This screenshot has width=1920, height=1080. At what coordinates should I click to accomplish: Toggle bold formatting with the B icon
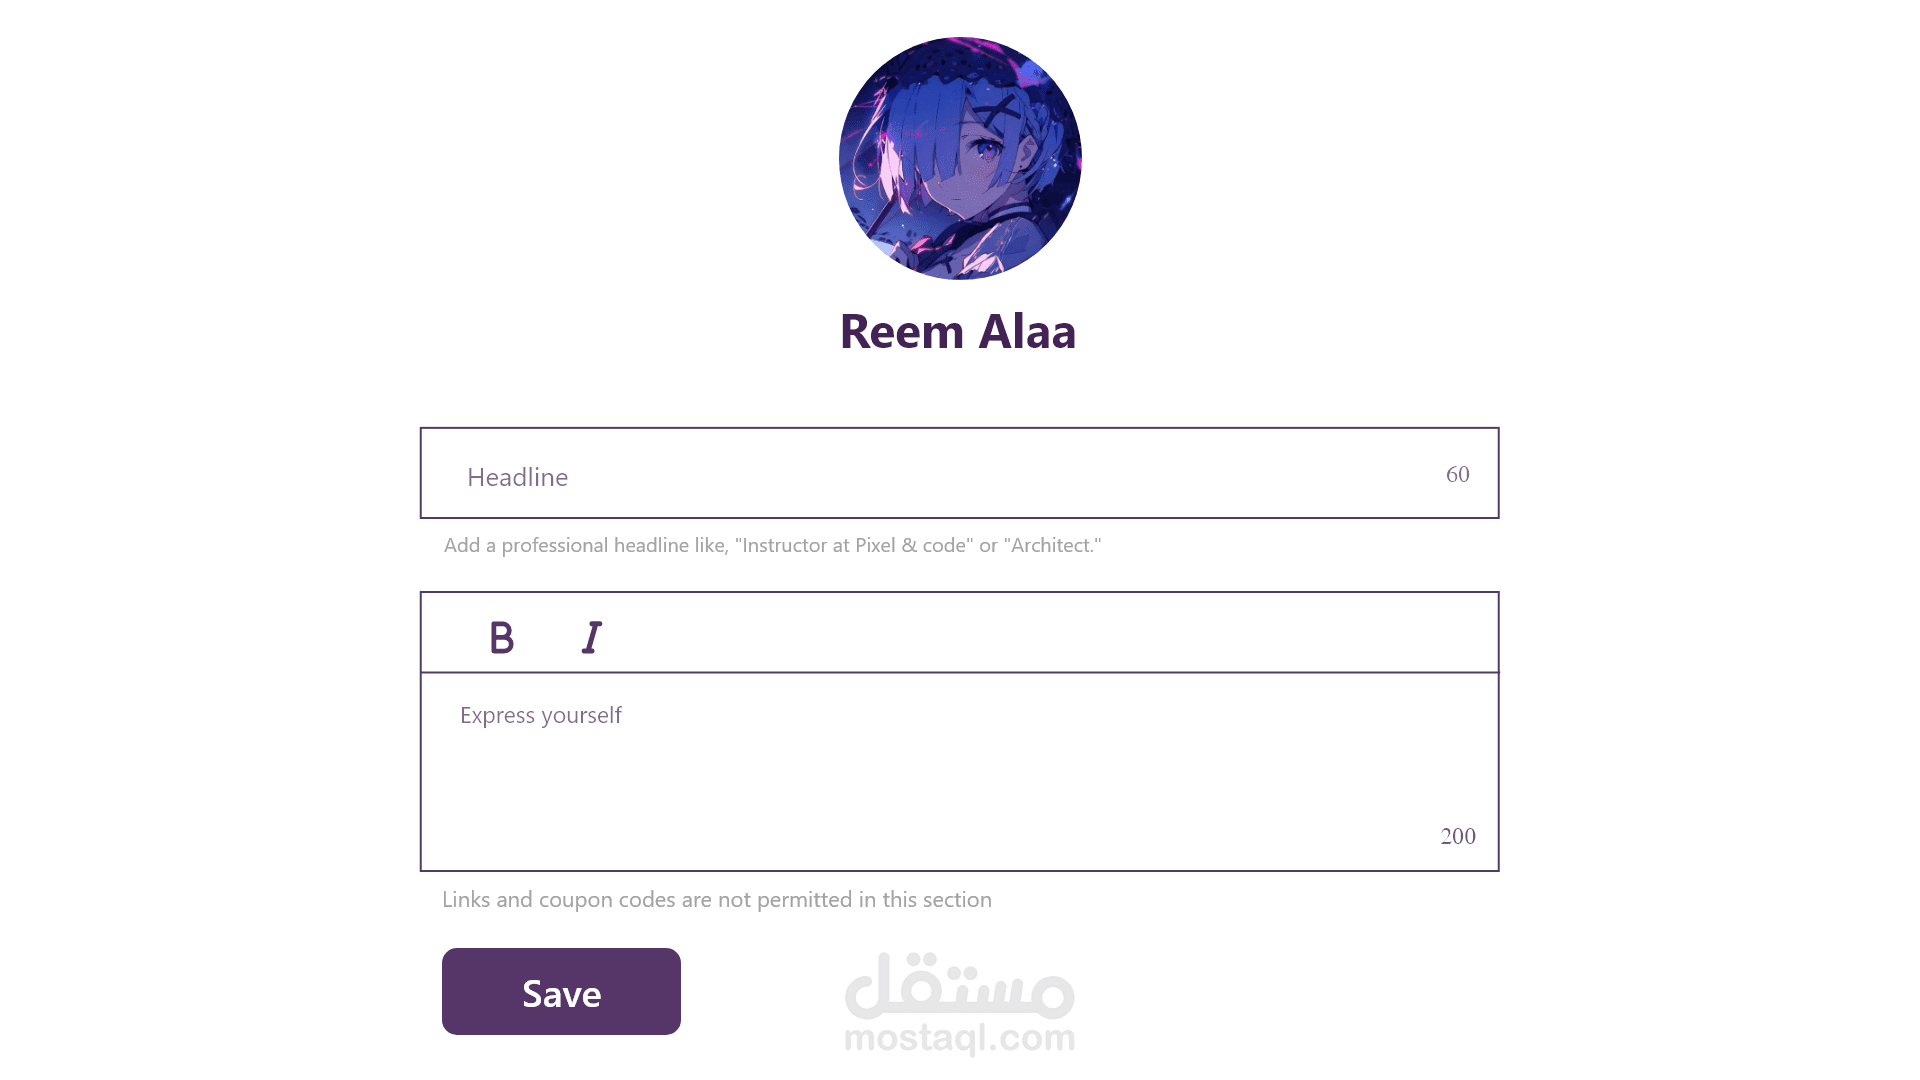(x=501, y=637)
